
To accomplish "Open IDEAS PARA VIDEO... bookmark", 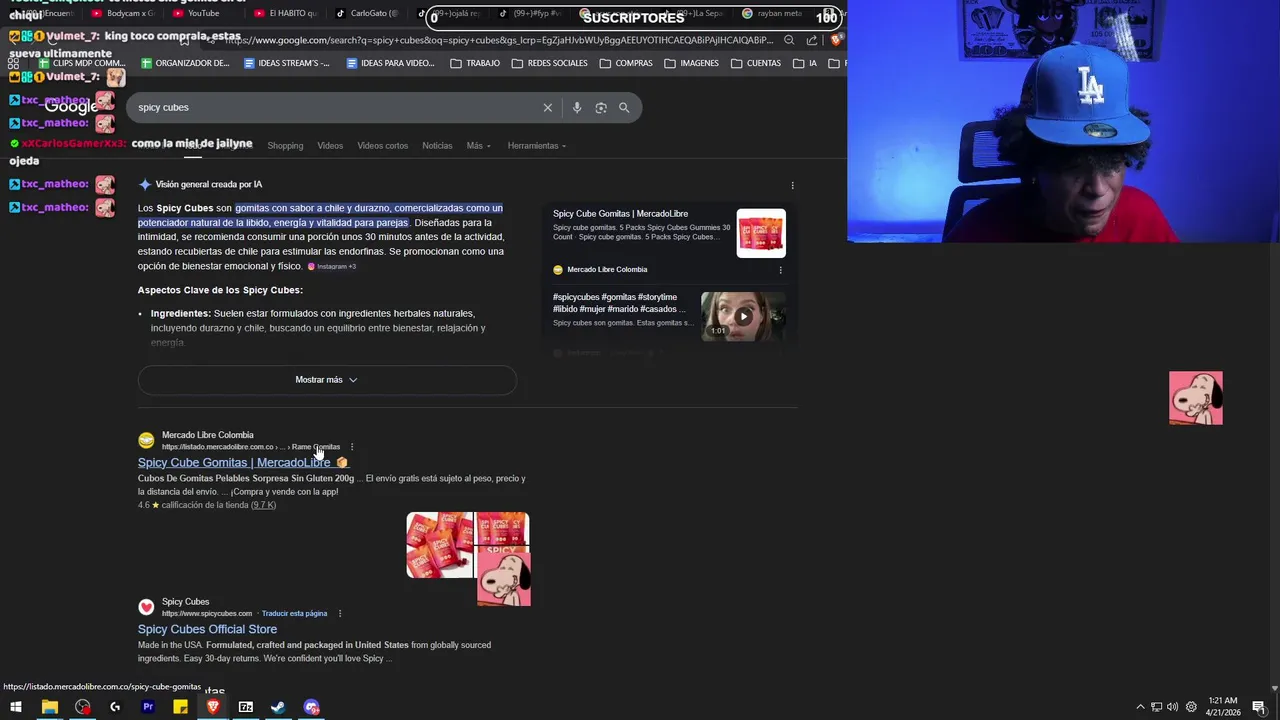I will click(x=390, y=63).
